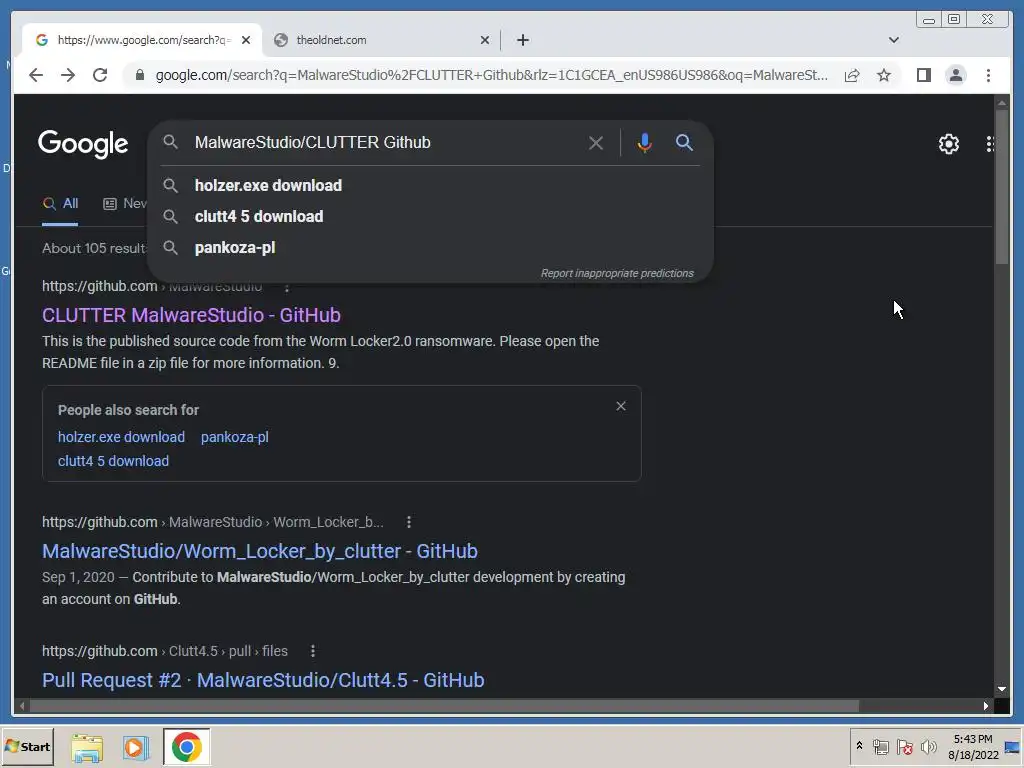Click the vertical scrollbar thumb
Image resolution: width=1024 pixels, height=768 pixels.
pyautogui.click(x=1002, y=186)
